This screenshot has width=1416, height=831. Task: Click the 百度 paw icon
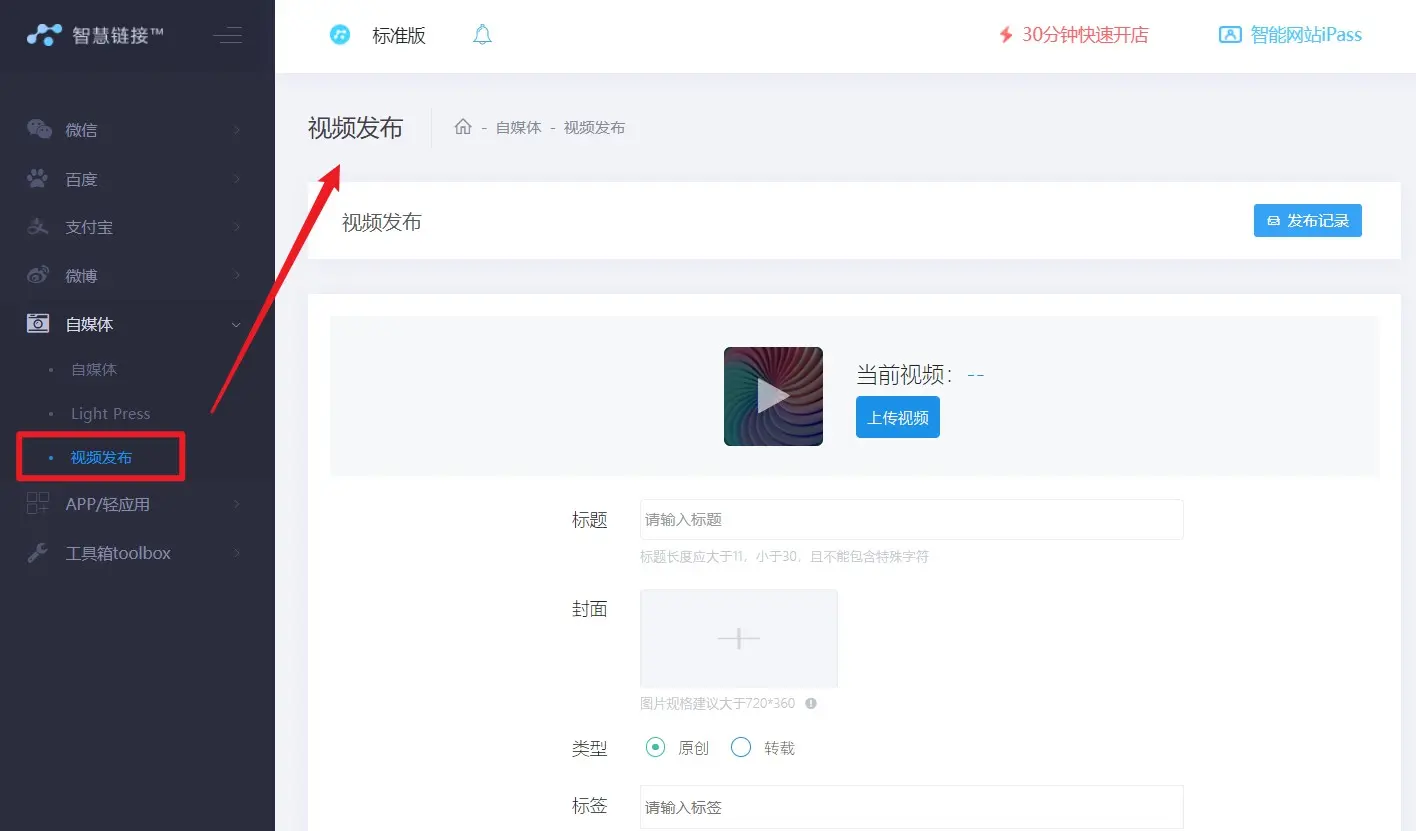coord(38,179)
